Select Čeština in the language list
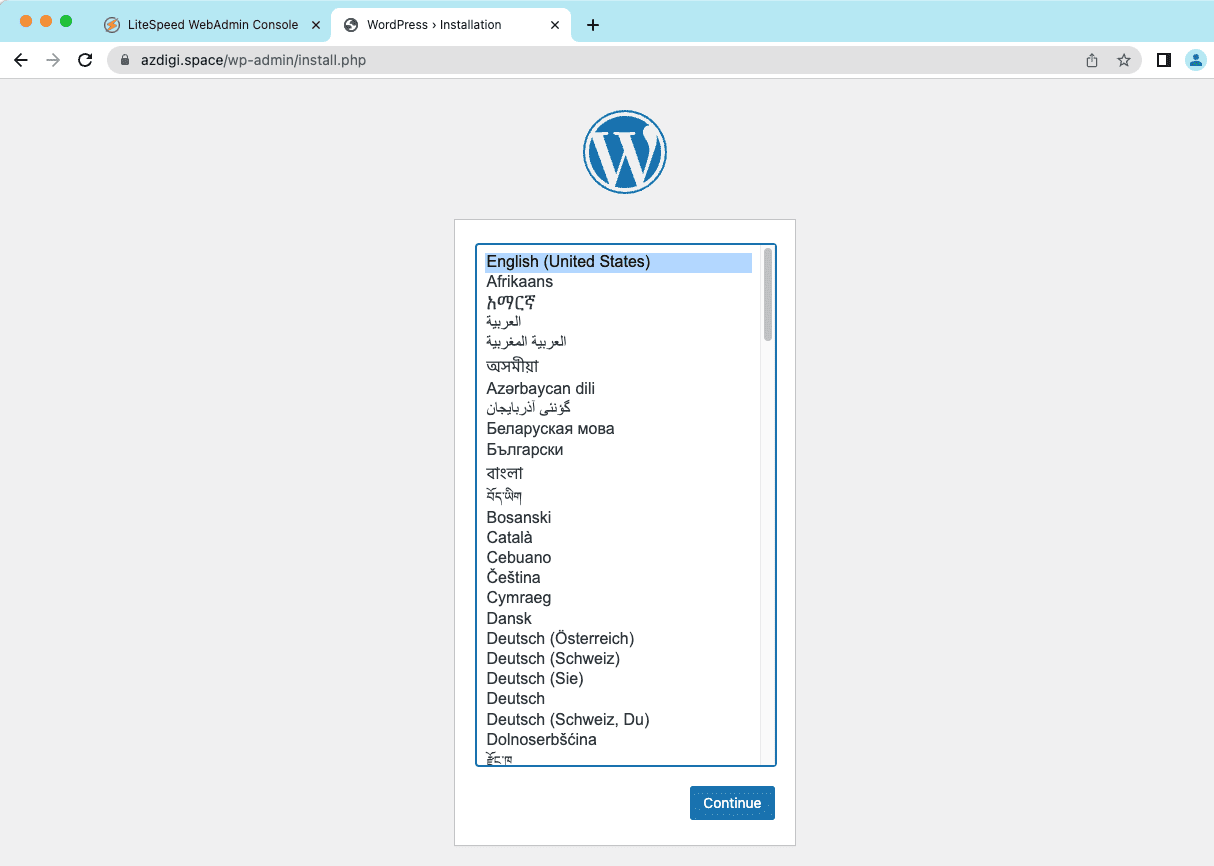 pyautogui.click(x=513, y=577)
